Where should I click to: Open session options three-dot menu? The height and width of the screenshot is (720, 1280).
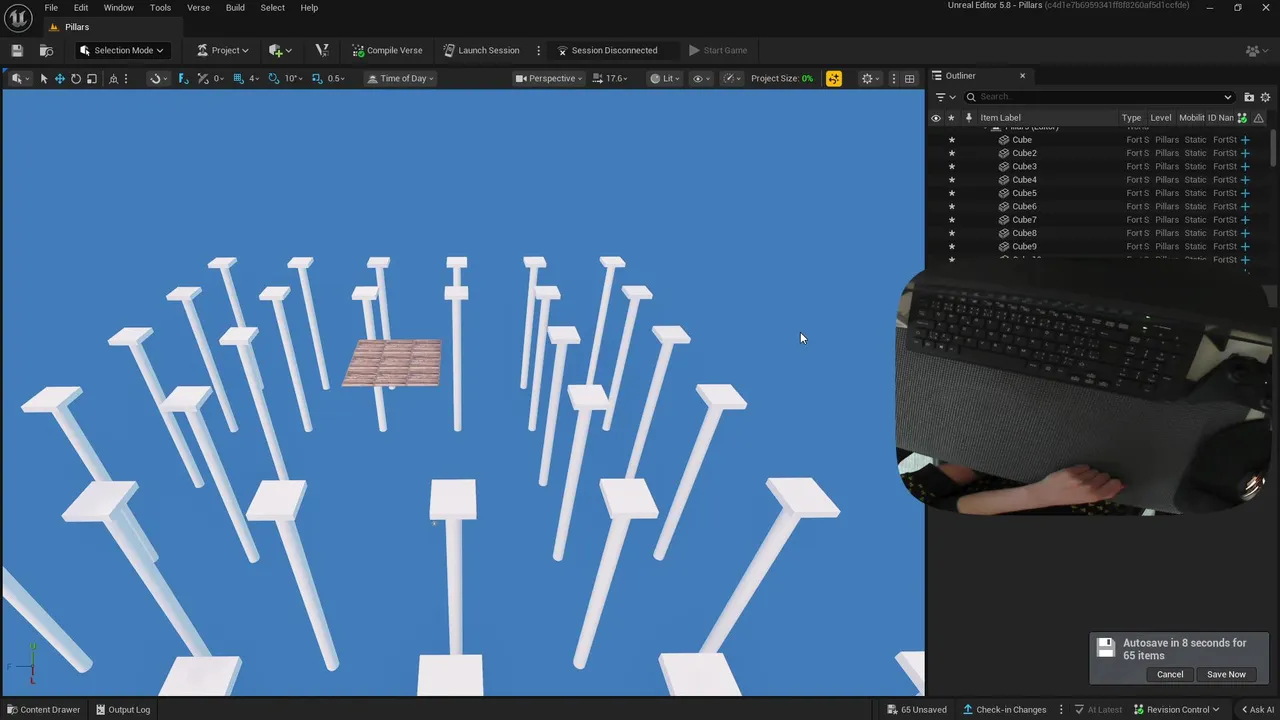(538, 50)
